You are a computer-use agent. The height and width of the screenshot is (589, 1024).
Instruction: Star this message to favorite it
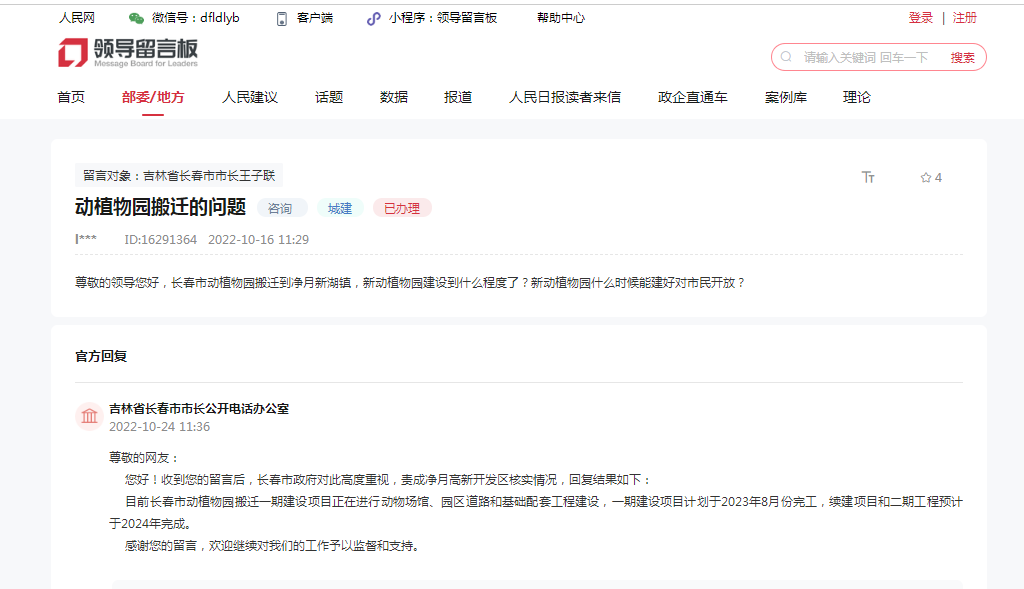tap(926, 177)
